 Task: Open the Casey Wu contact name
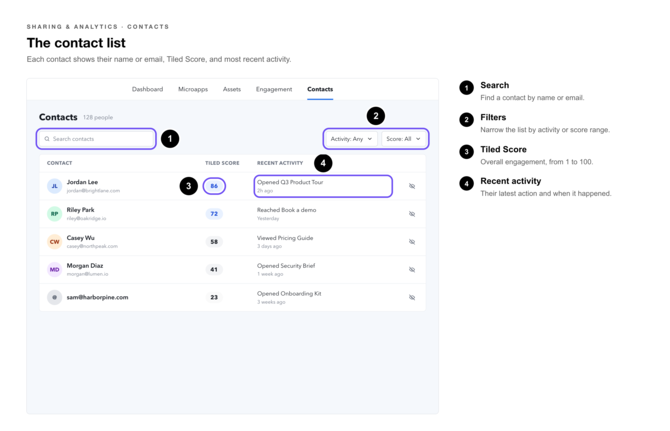point(80,237)
